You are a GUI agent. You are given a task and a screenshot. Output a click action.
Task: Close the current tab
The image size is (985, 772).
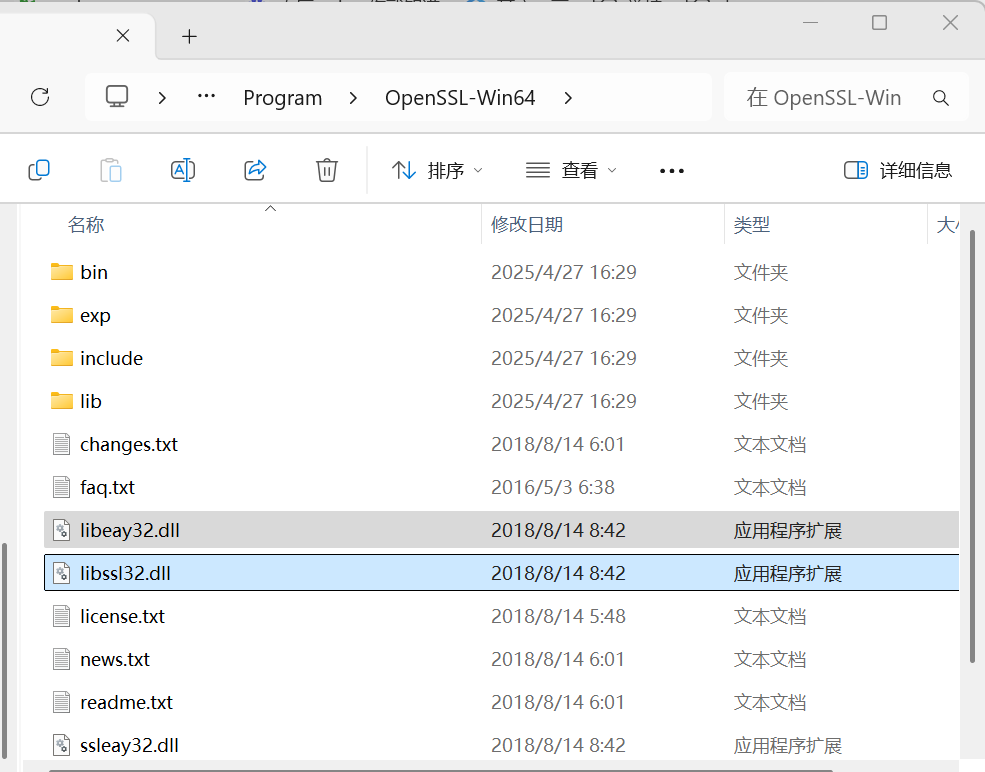coord(123,36)
